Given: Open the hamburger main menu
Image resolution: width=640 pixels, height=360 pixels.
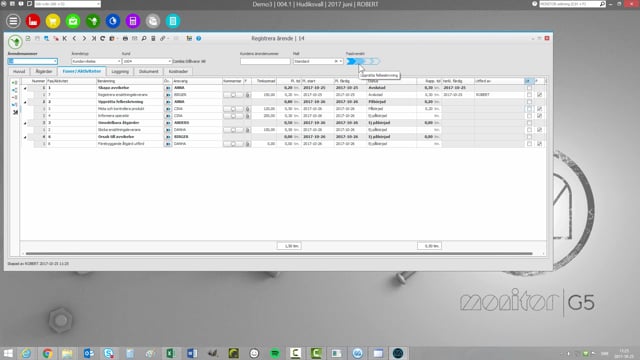Looking at the screenshot, I should pos(13,21).
